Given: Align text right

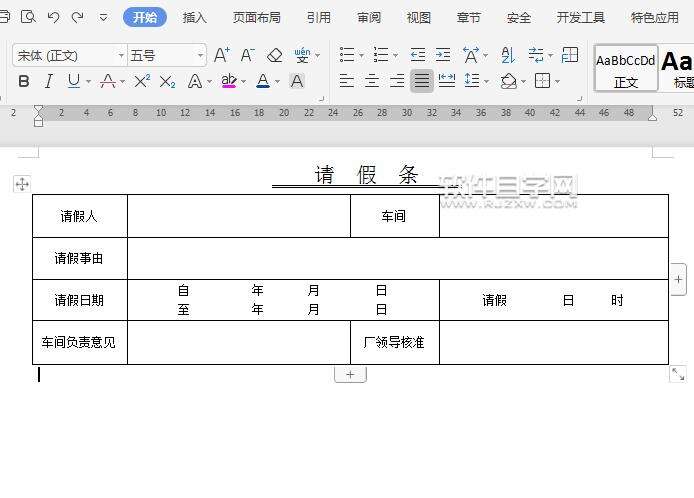Looking at the screenshot, I should point(397,81).
